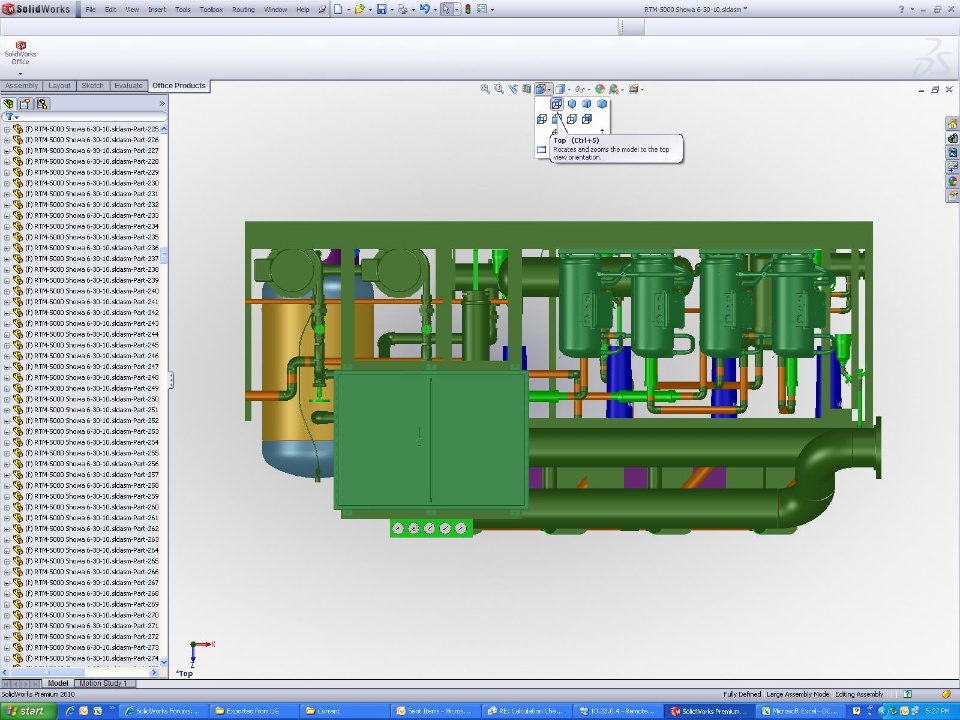
Task: Click feature tree horizontal scrollbar
Action: (x=47, y=672)
